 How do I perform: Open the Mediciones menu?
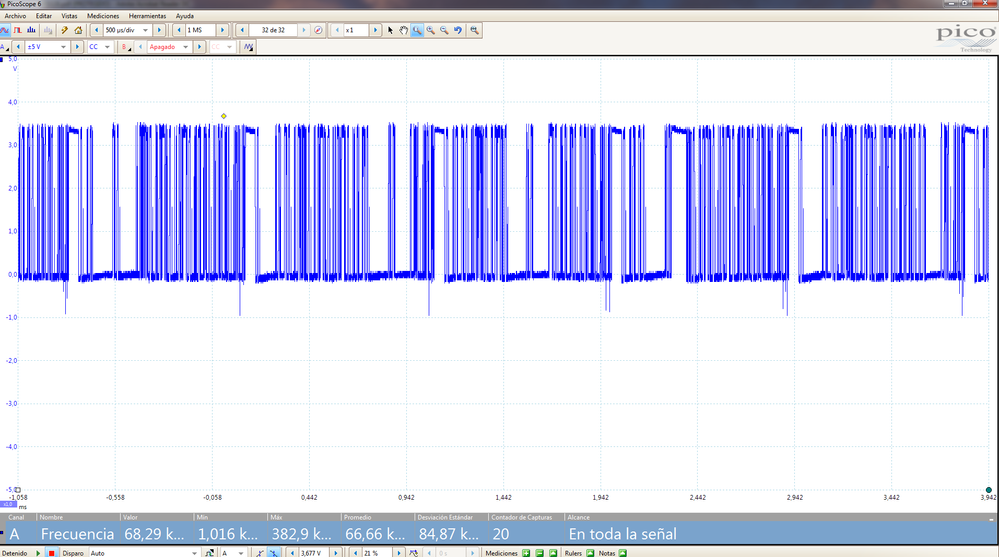pyautogui.click(x=103, y=16)
